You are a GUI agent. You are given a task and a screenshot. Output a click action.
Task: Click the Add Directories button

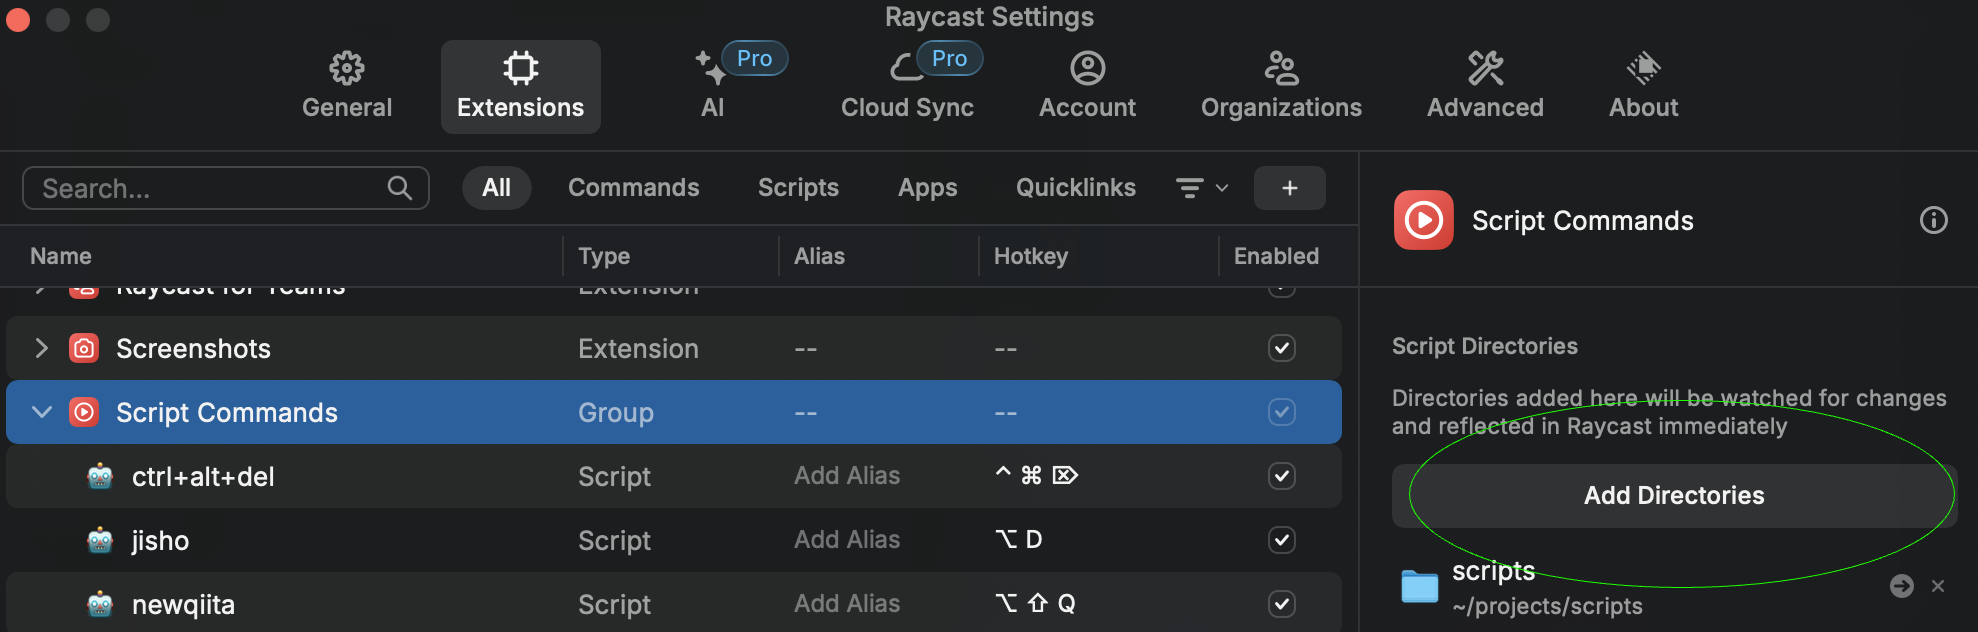(x=1674, y=496)
